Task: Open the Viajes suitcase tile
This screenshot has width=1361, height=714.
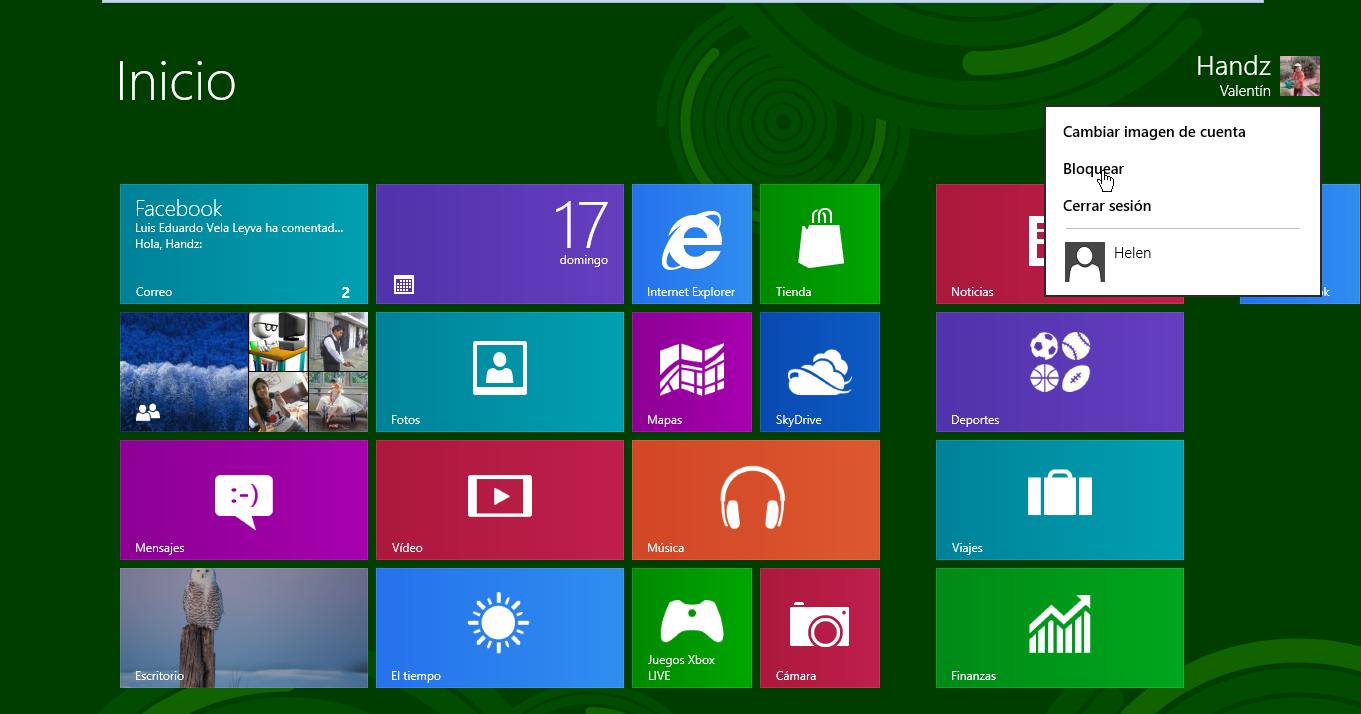Action: [1059, 500]
